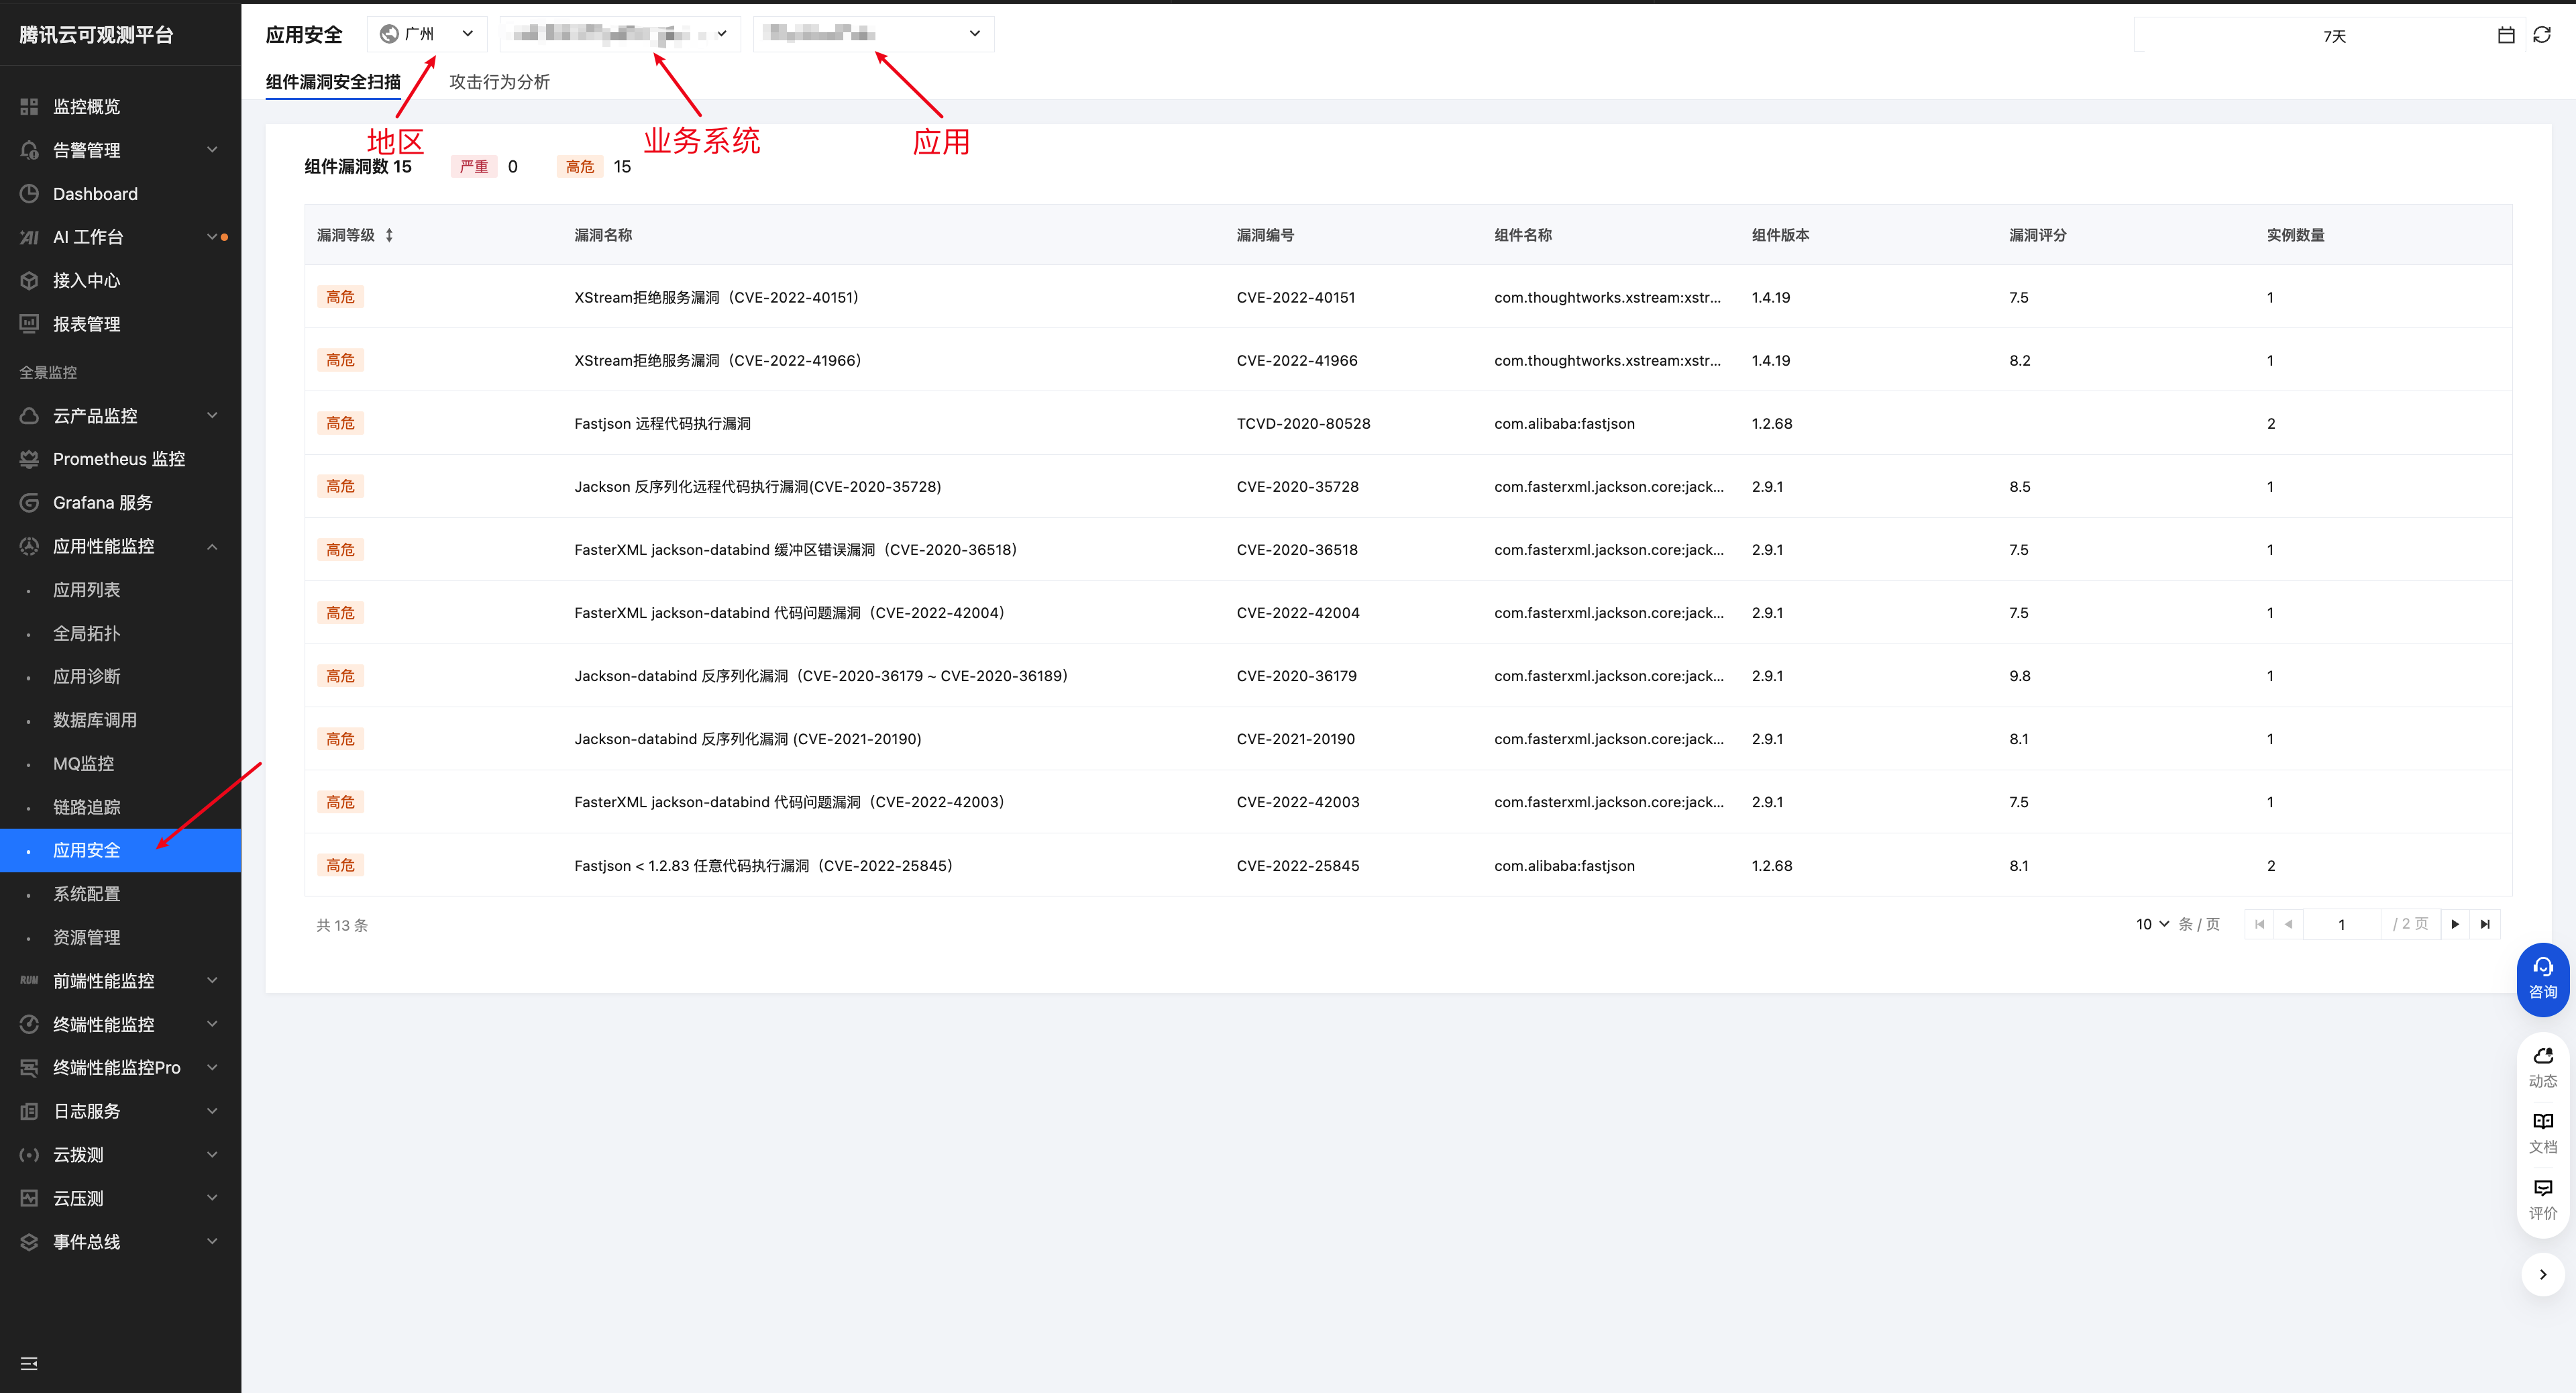Open 资源管理 menu item
The width and height of the screenshot is (2576, 1393).
[87, 937]
